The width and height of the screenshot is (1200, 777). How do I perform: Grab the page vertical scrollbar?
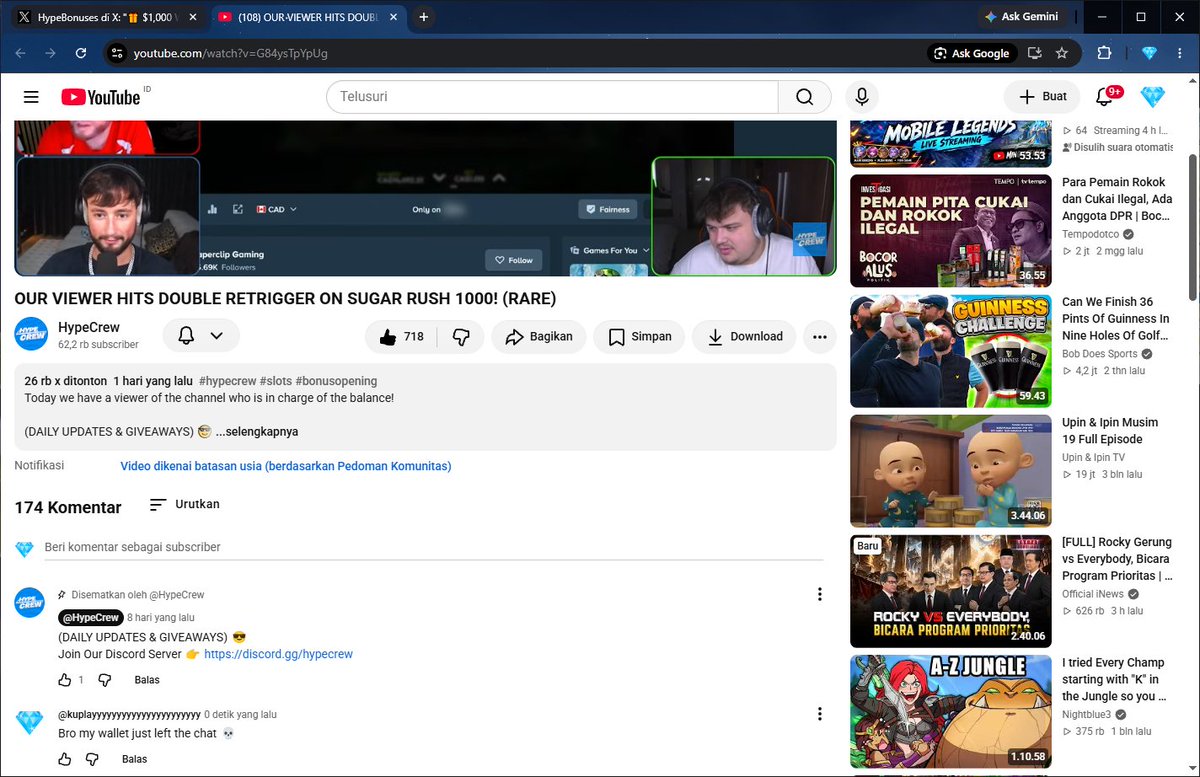(1192, 227)
